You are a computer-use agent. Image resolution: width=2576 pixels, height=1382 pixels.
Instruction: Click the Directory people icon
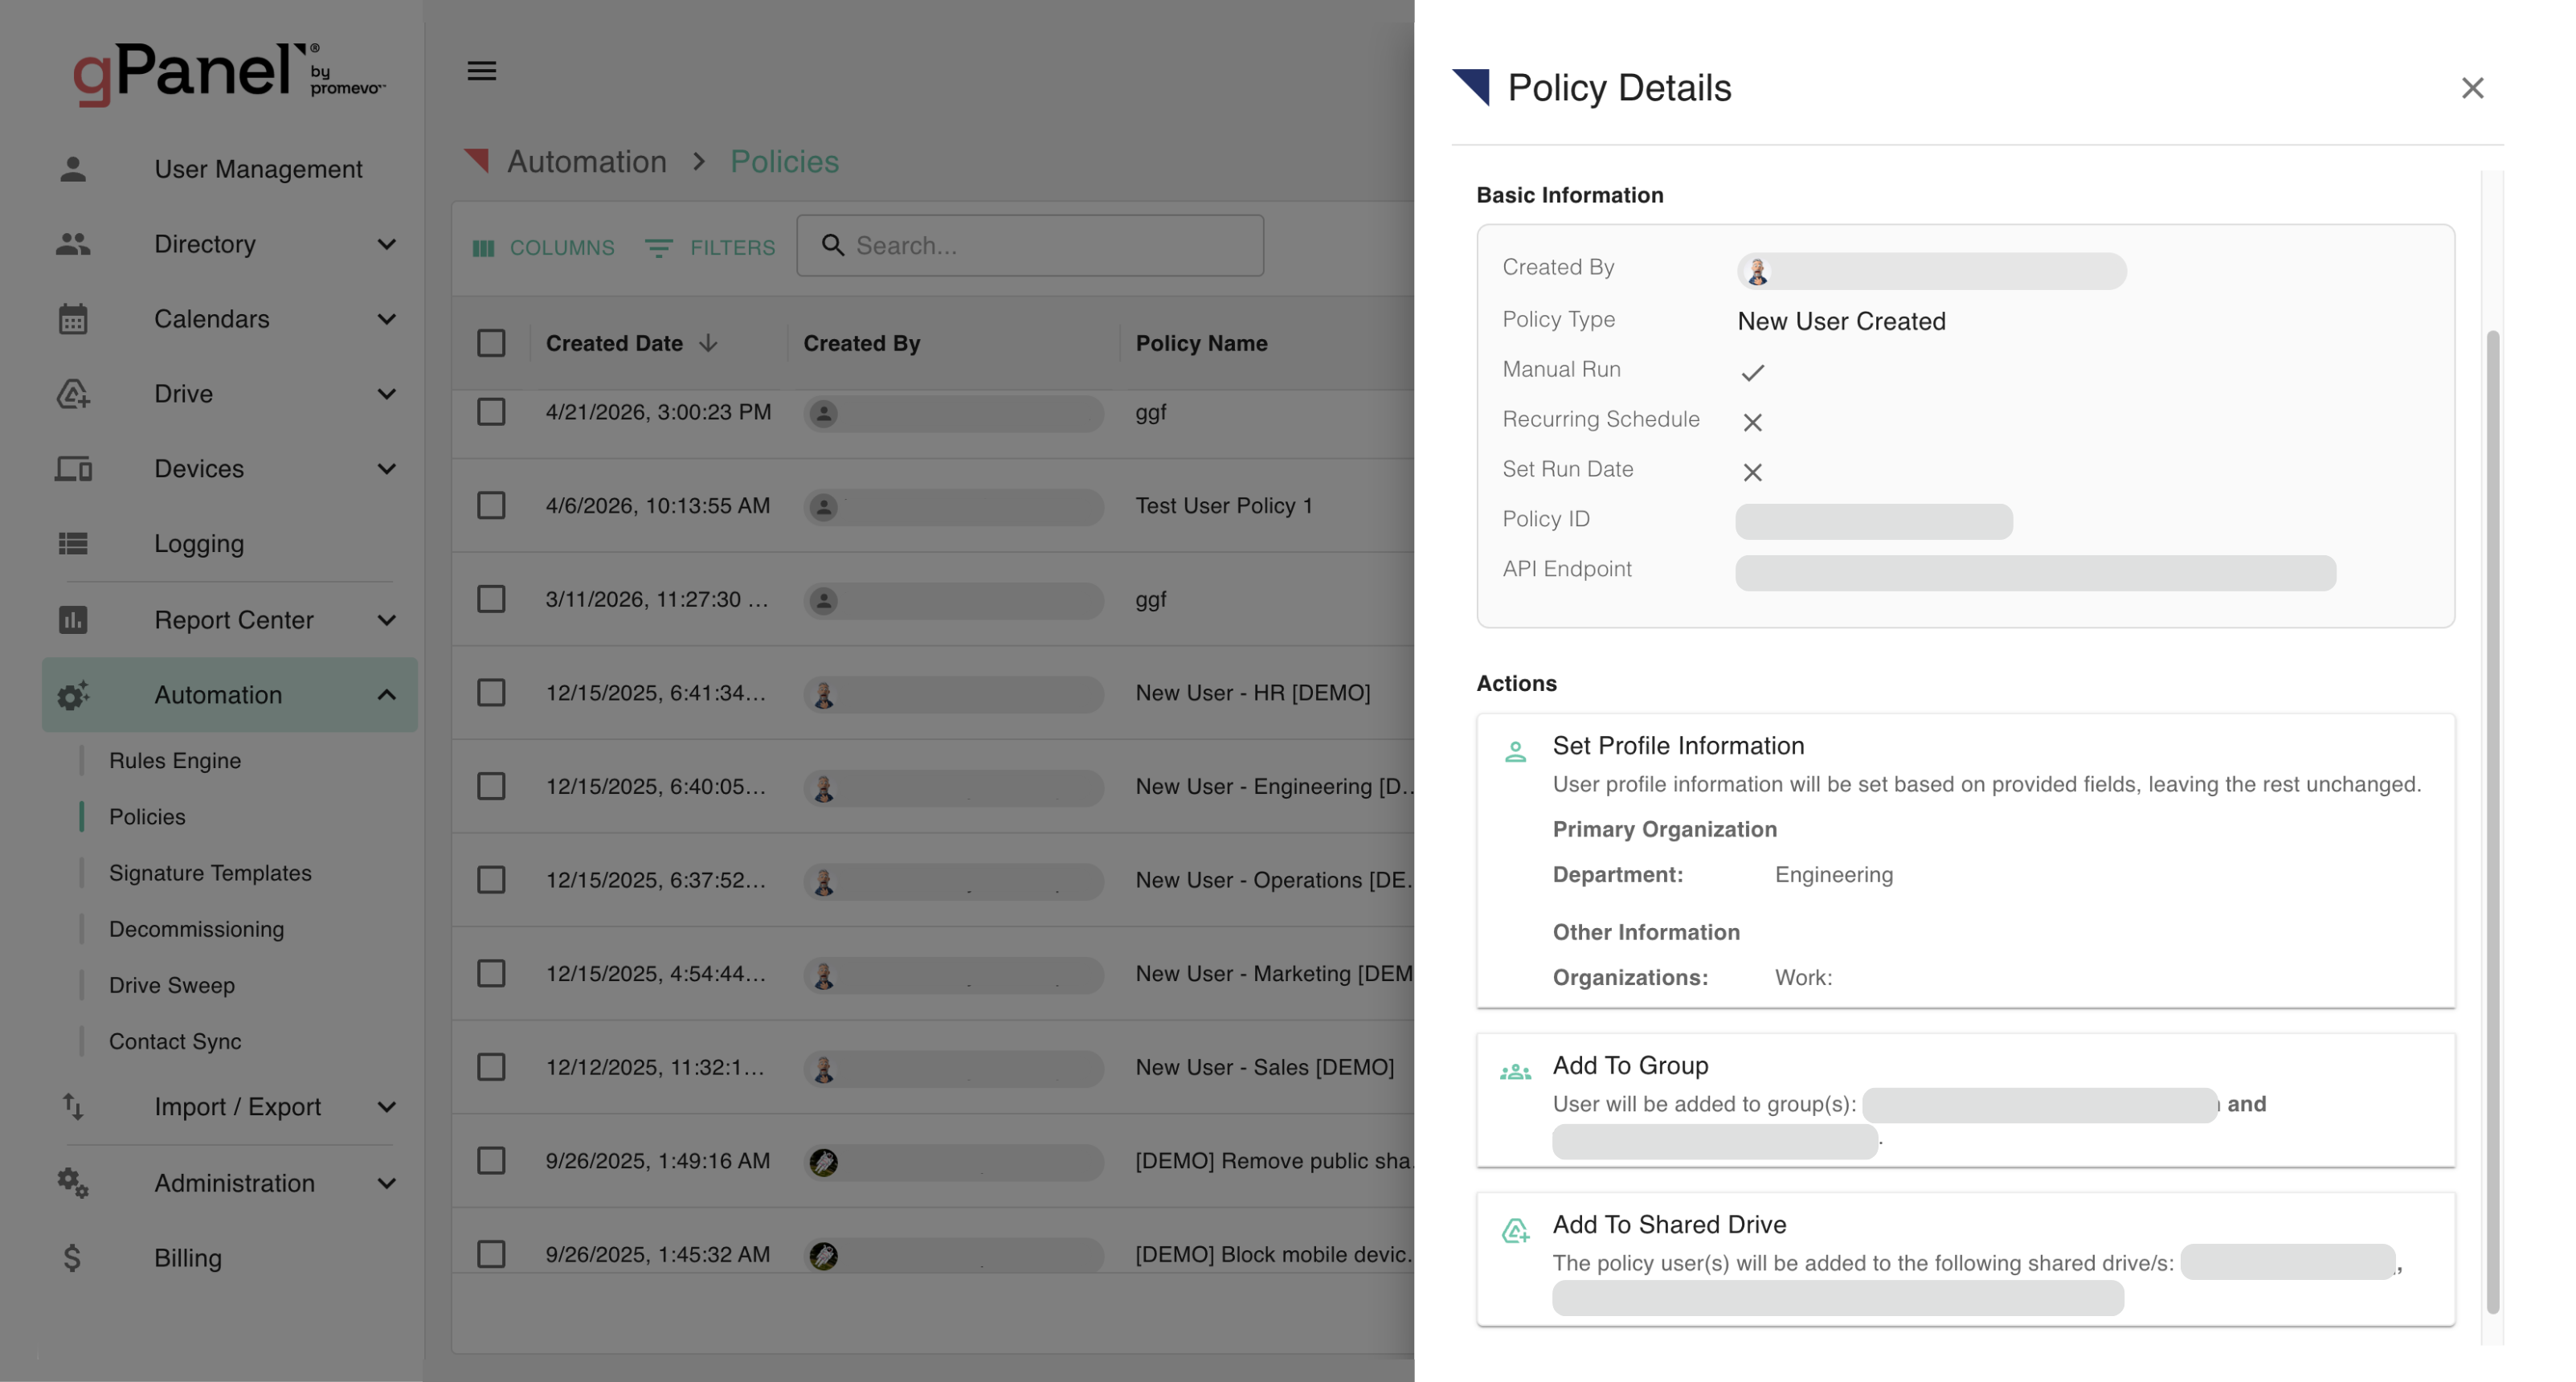73,244
